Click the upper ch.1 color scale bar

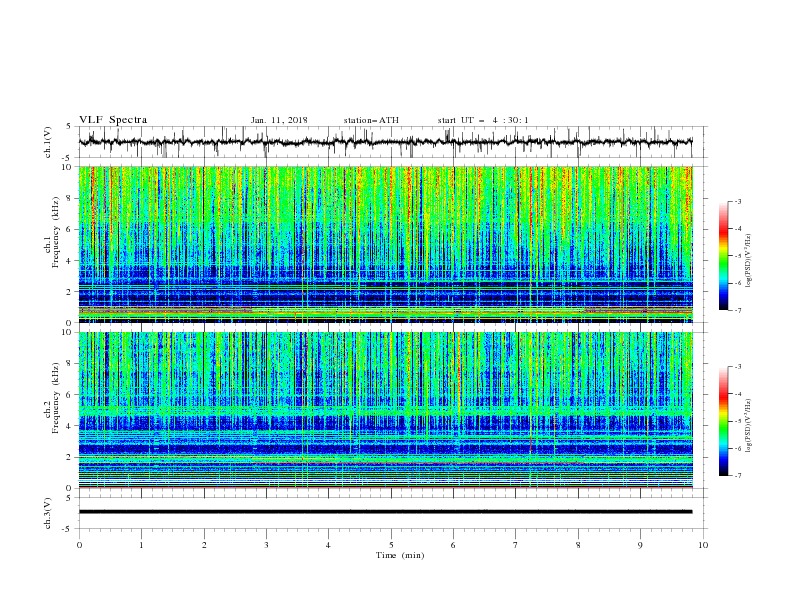point(723,256)
